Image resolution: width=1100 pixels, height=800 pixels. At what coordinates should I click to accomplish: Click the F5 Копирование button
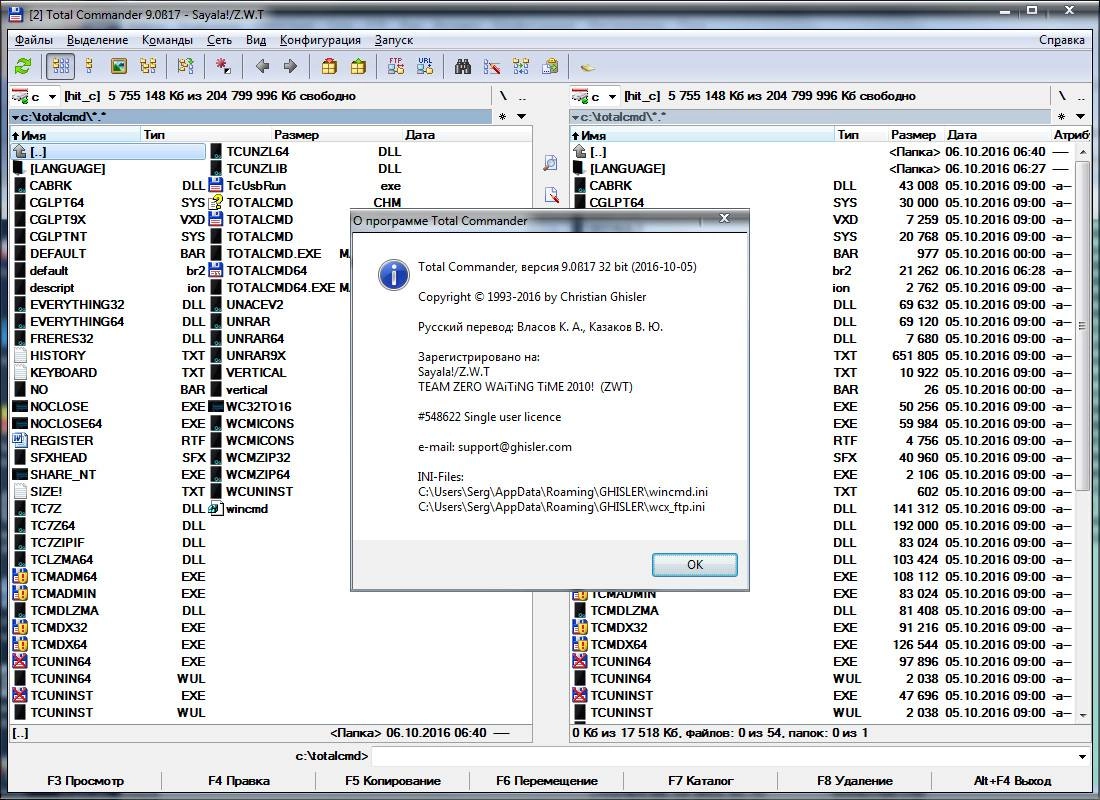pyautogui.click(x=393, y=781)
